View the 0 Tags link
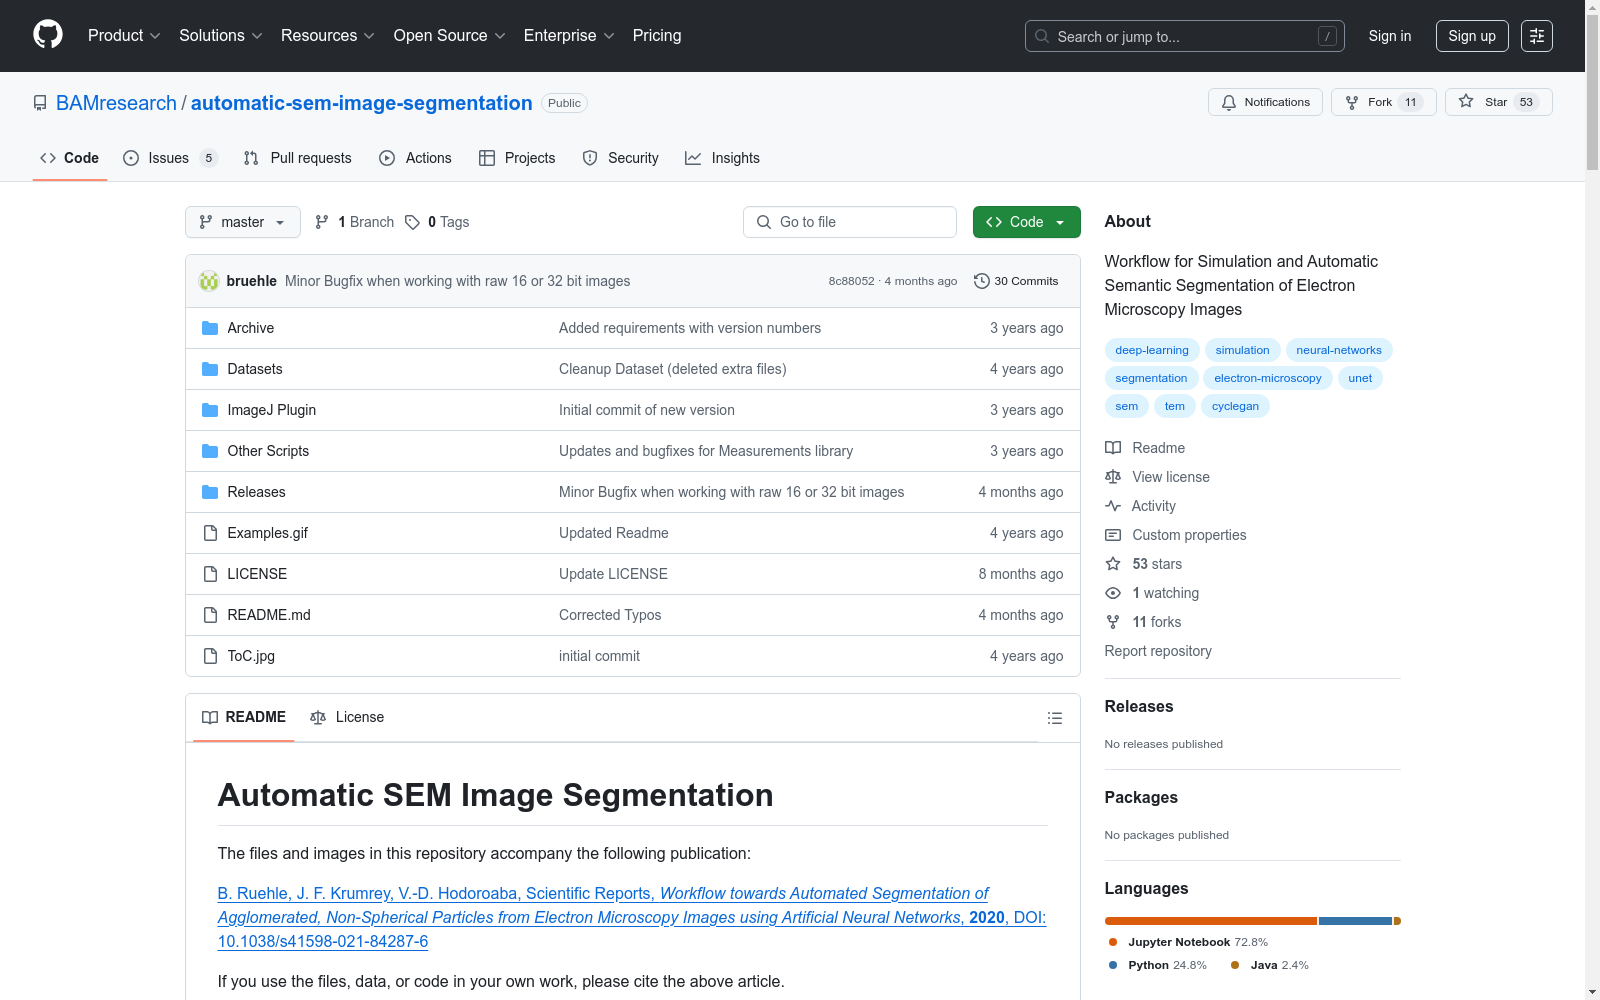The width and height of the screenshot is (1600, 1000). point(438,222)
